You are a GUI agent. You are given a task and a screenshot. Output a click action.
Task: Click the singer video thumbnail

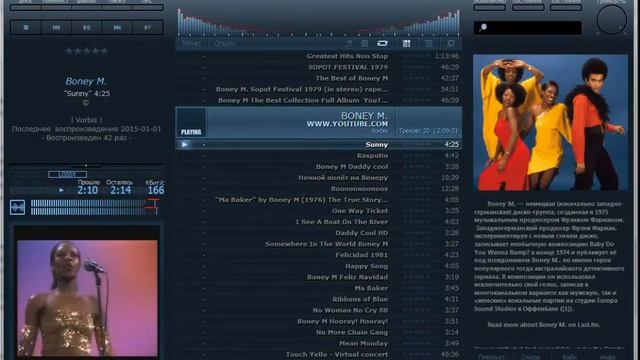coord(87,298)
